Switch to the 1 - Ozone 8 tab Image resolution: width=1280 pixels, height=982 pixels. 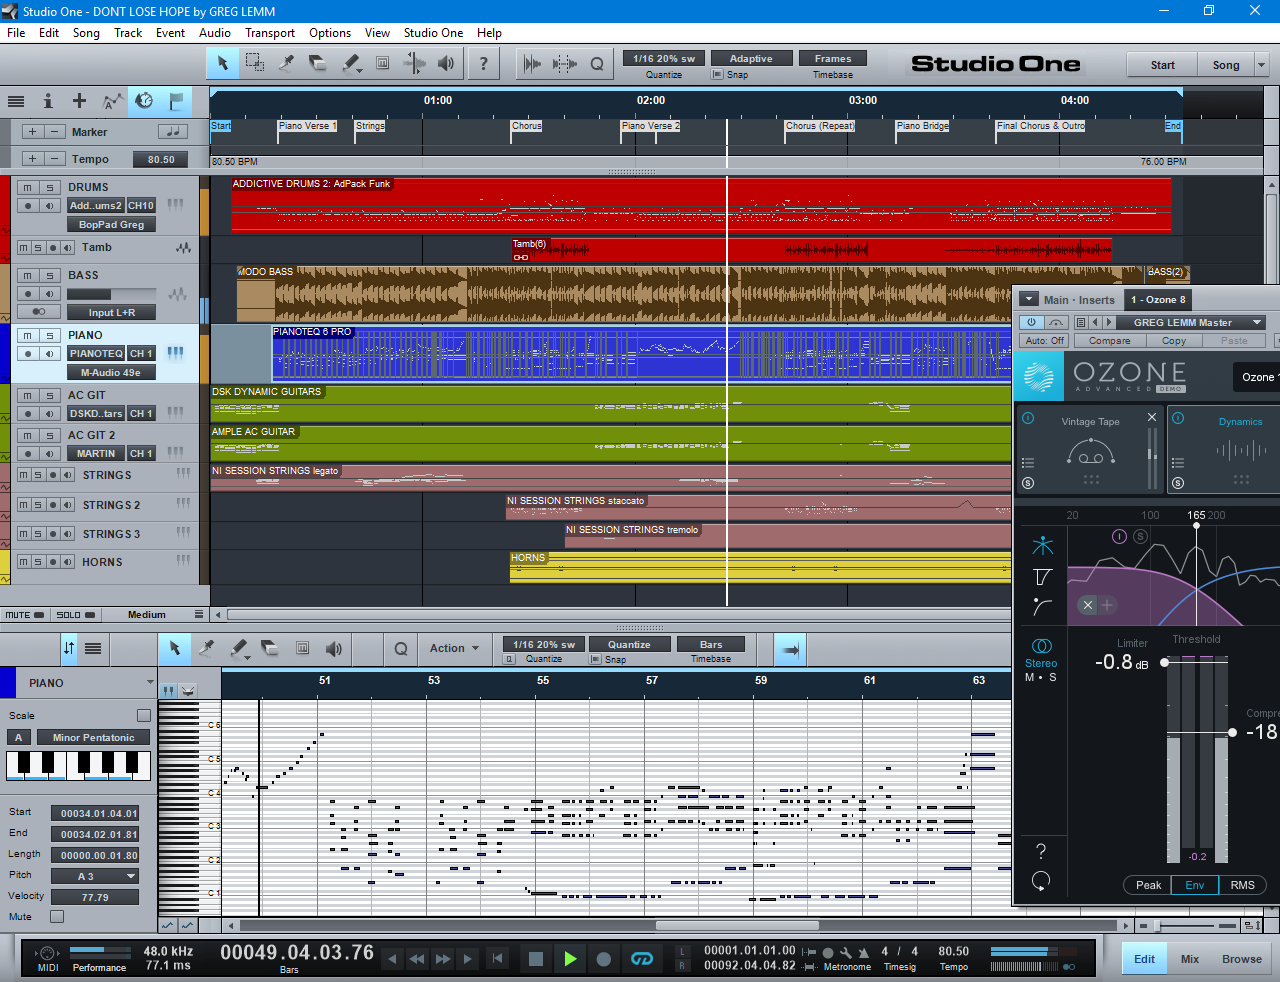pos(1158,300)
